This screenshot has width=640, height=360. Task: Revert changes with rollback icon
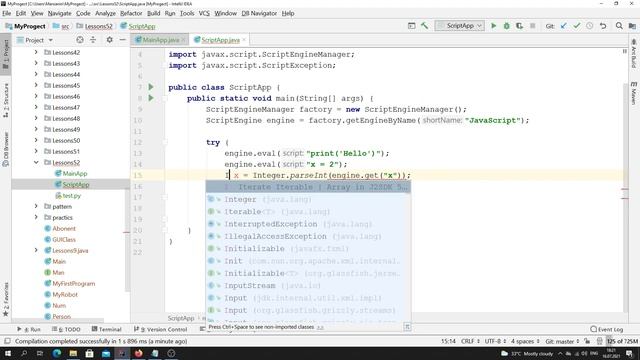603,26
